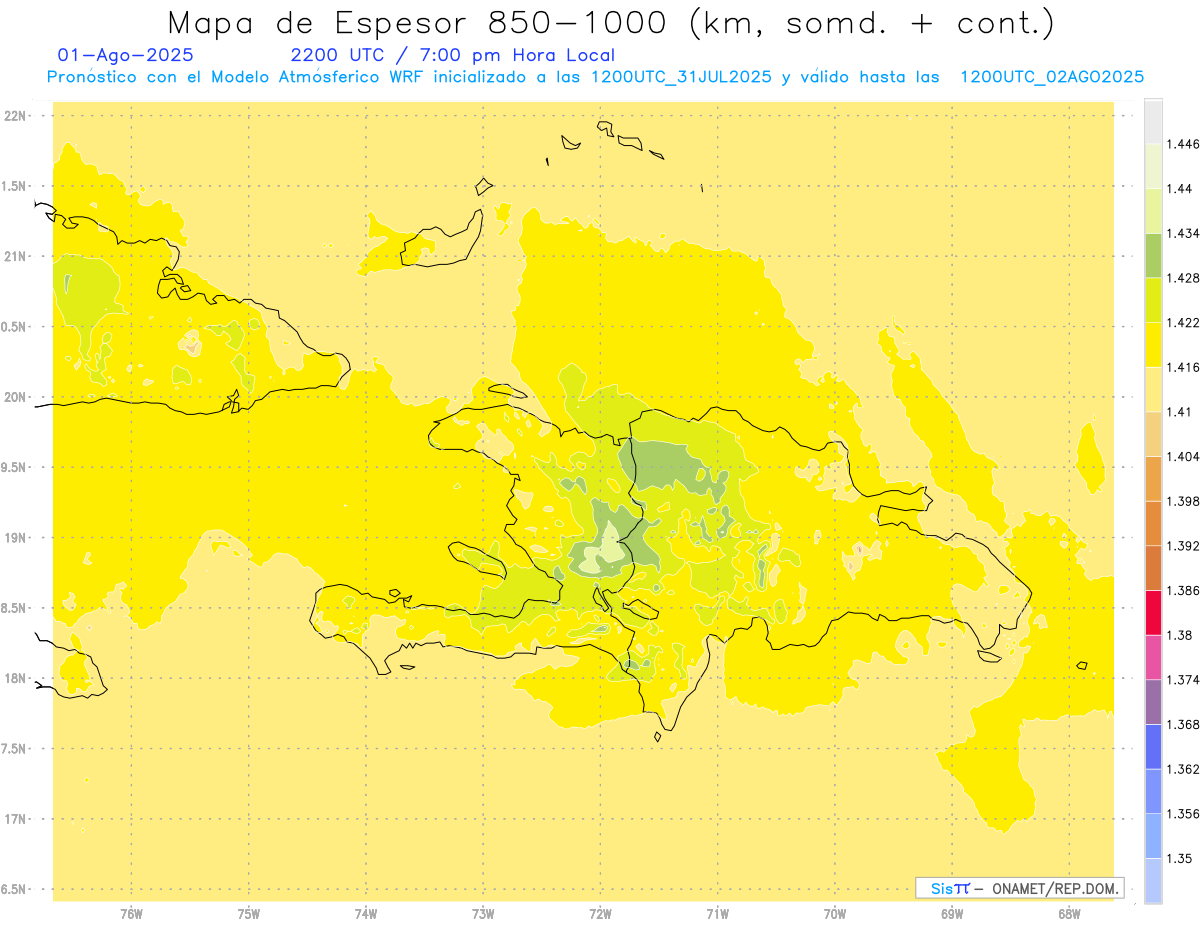This screenshot has width=1200, height=927.
Task: Click the orange 1.398–1.404 color bar segment
Action: [1153, 479]
